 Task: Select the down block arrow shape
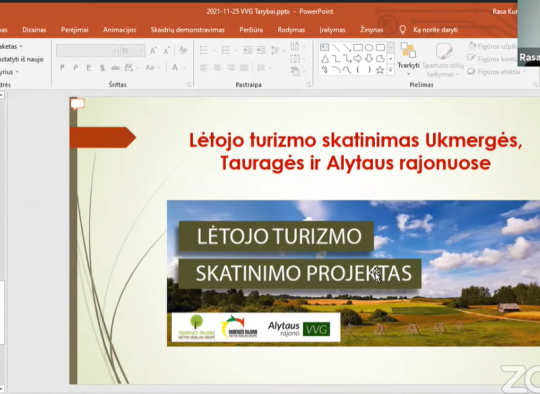click(369, 59)
